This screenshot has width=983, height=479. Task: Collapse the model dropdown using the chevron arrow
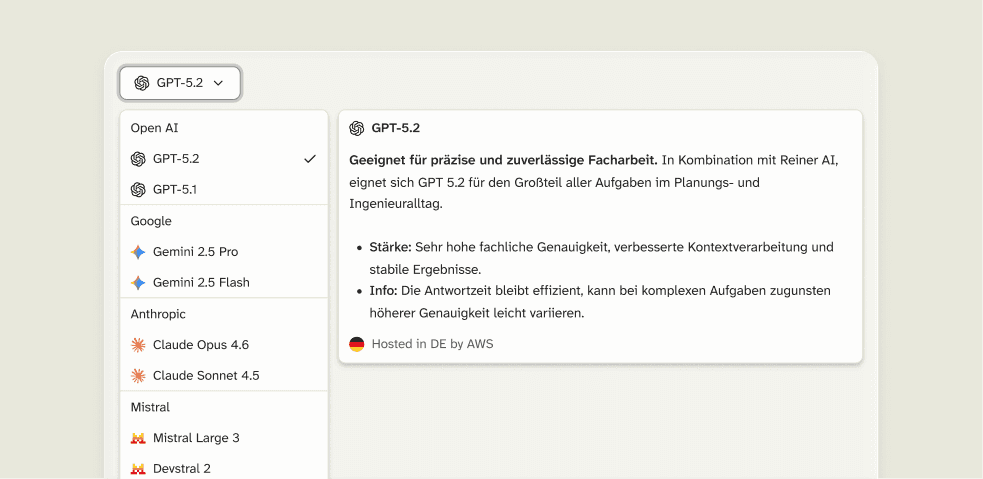coord(219,83)
